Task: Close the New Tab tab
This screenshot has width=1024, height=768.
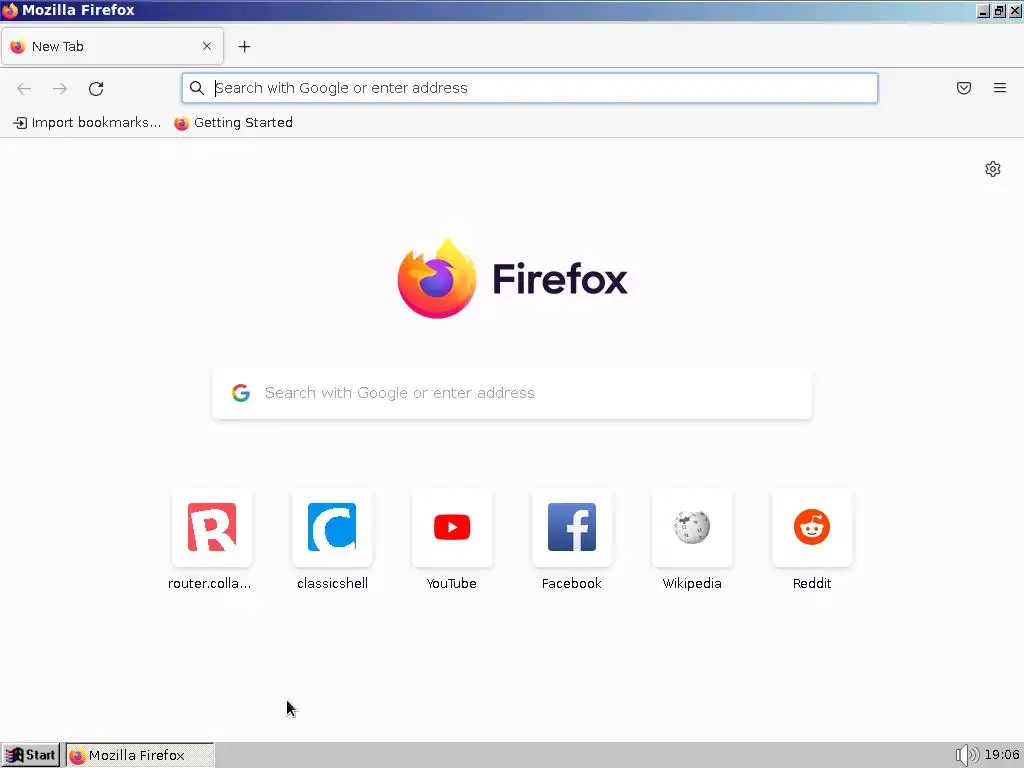Action: 207,46
